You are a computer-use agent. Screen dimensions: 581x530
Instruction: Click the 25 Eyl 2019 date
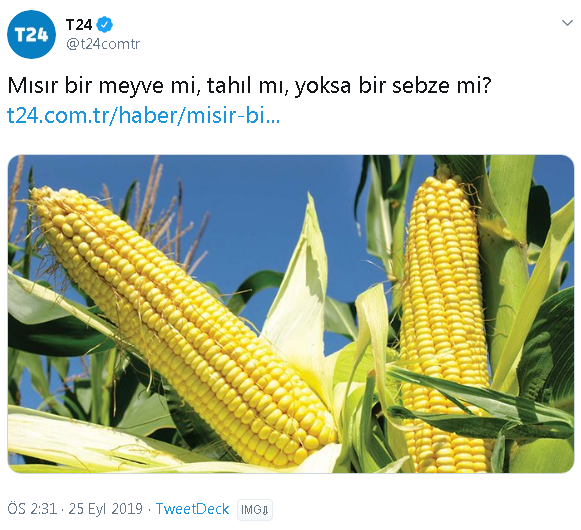[x=106, y=509]
